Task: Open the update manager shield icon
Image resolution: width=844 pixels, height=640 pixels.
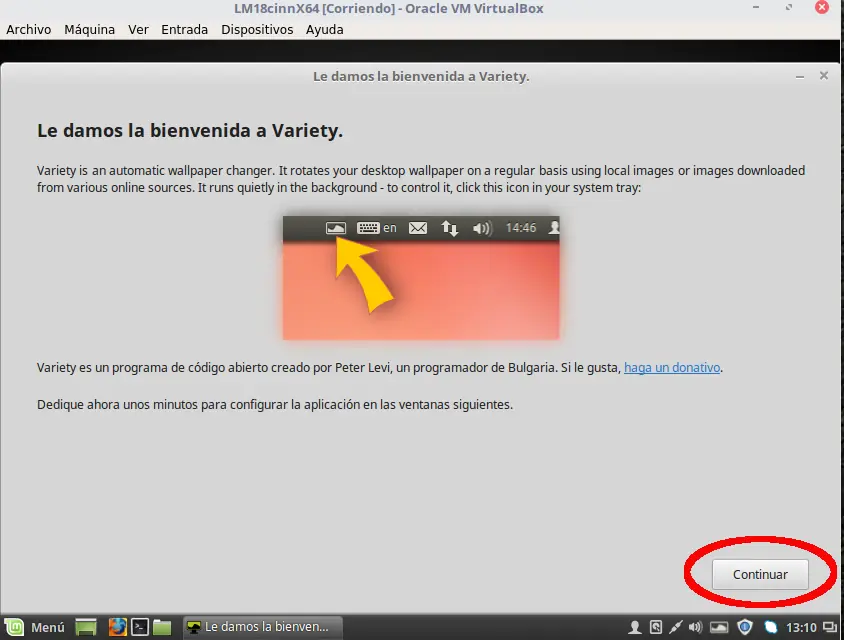Action: coord(745,627)
